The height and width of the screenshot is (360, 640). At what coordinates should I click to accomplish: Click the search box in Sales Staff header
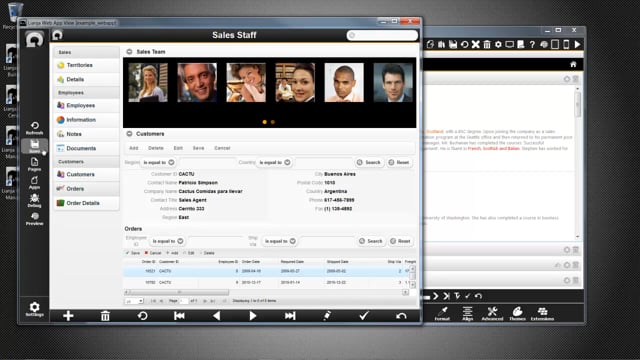click(382, 36)
